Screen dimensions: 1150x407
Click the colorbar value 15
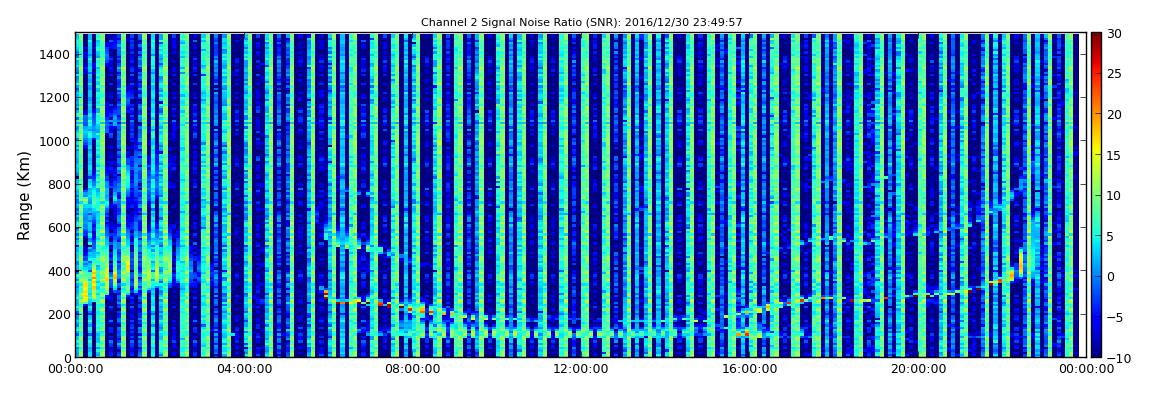(1114, 155)
